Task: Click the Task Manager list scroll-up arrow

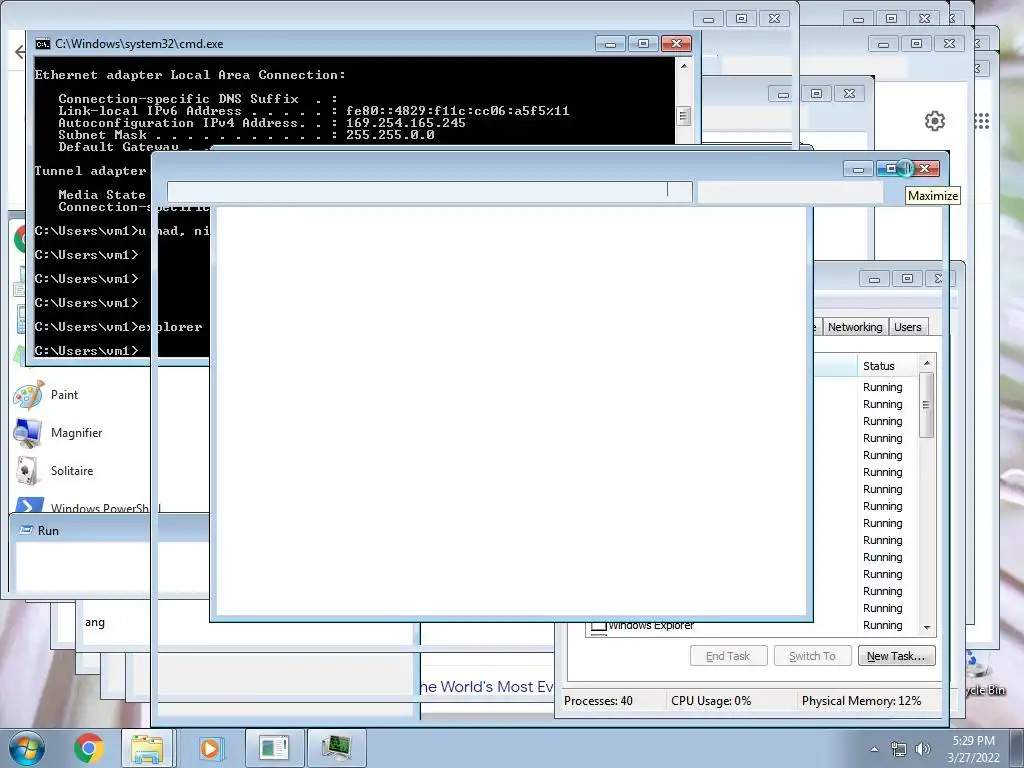Action: point(927,363)
